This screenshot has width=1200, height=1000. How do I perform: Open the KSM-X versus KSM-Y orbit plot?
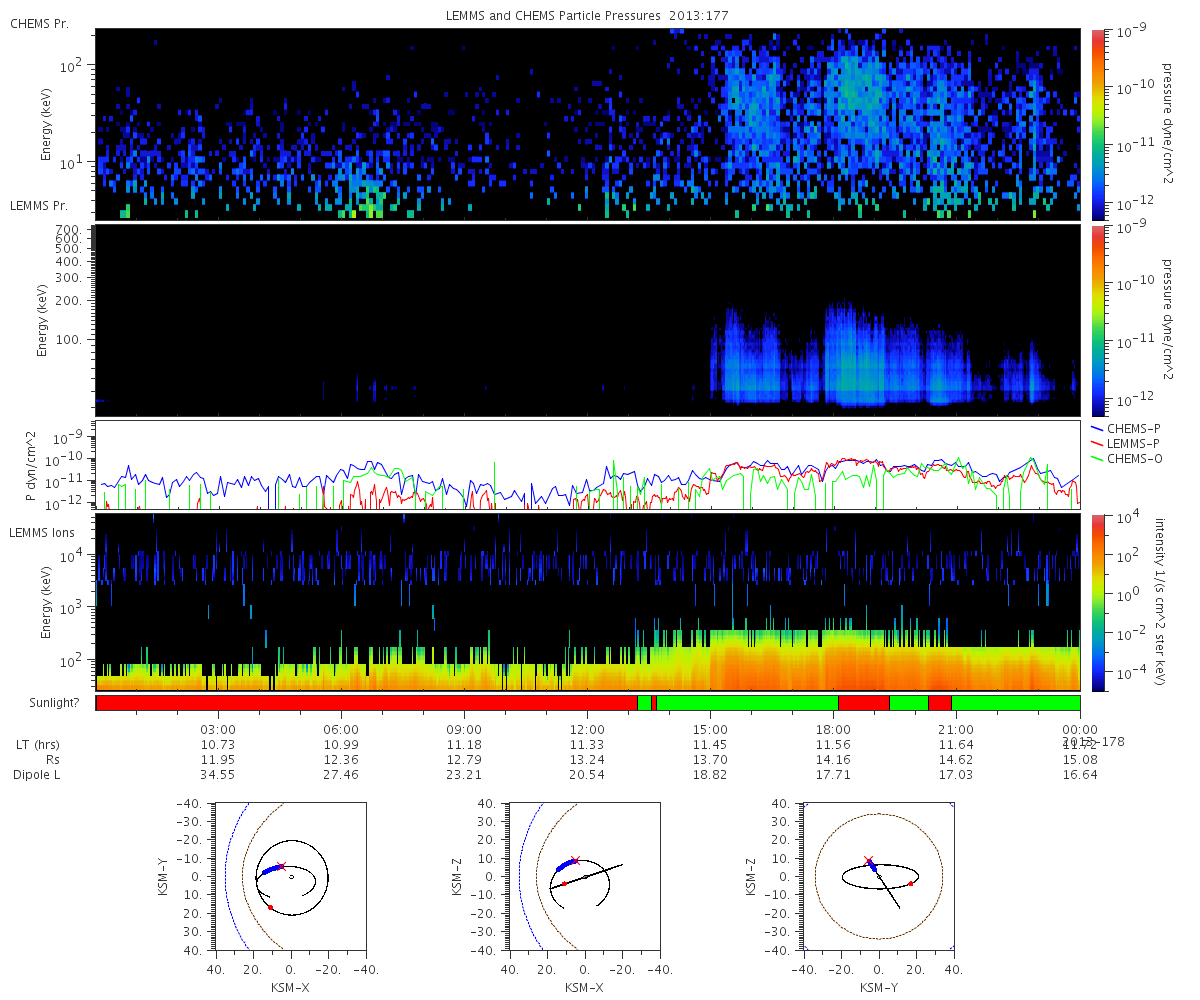click(290, 876)
